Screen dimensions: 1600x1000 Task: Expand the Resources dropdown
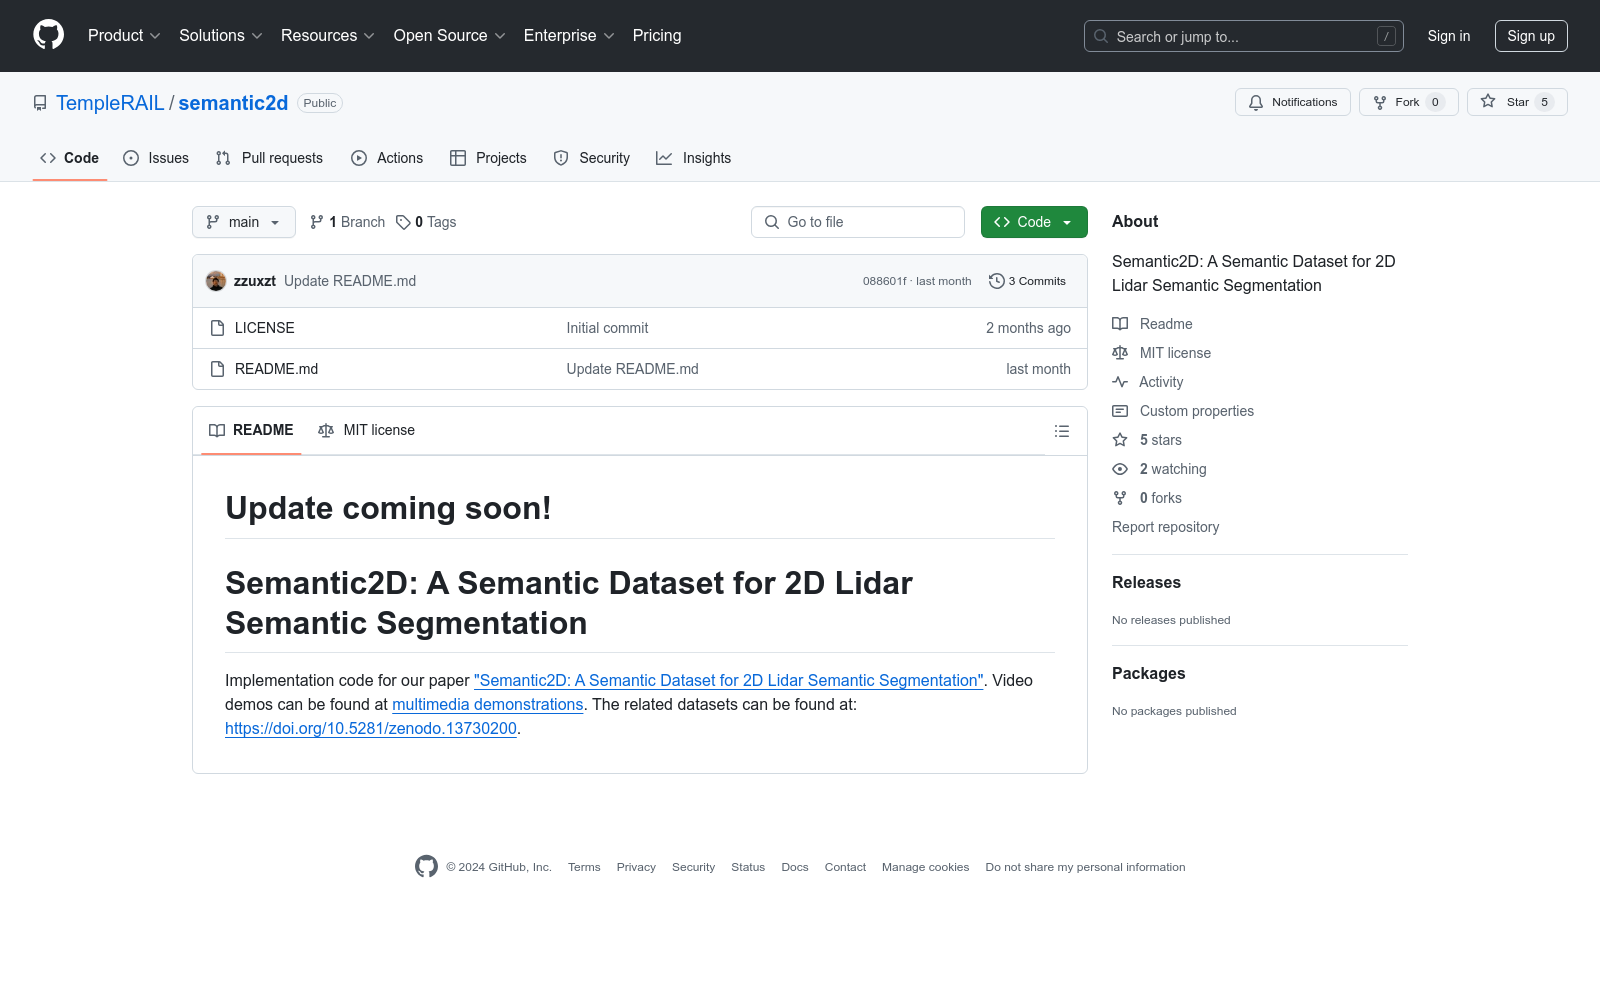point(328,36)
